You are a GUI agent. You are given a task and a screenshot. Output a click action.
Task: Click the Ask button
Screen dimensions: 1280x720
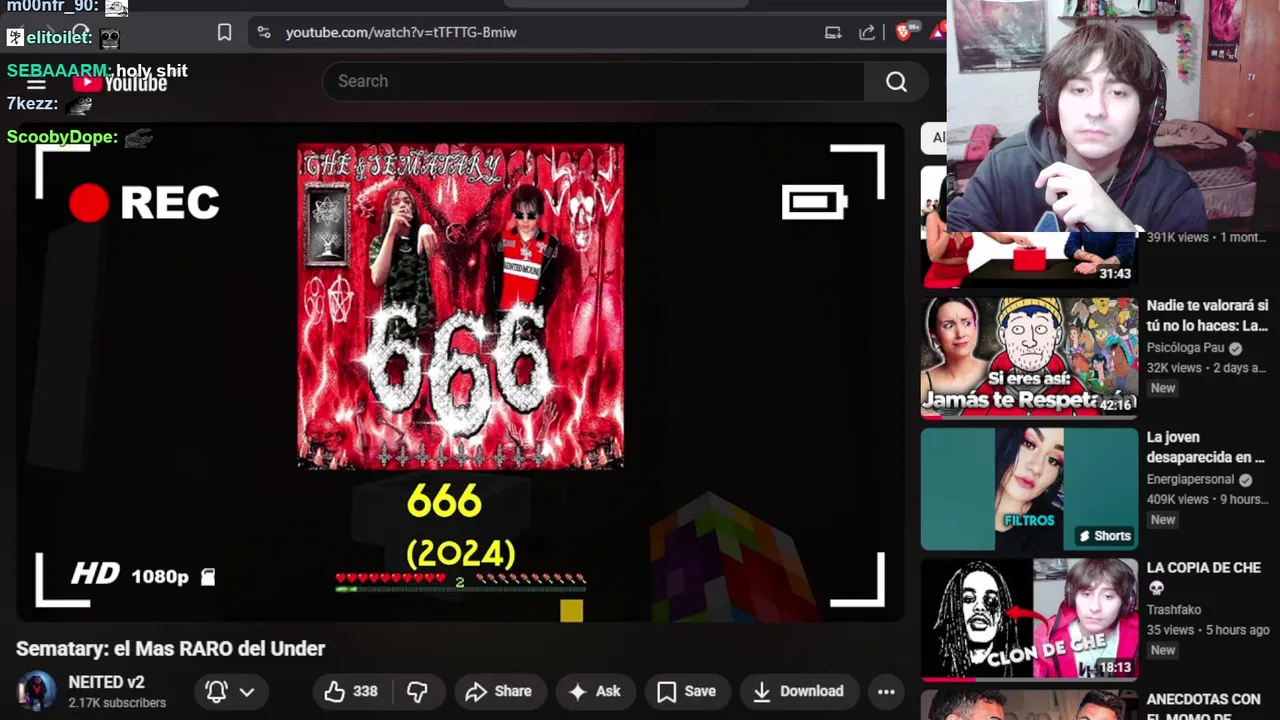click(x=595, y=691)
